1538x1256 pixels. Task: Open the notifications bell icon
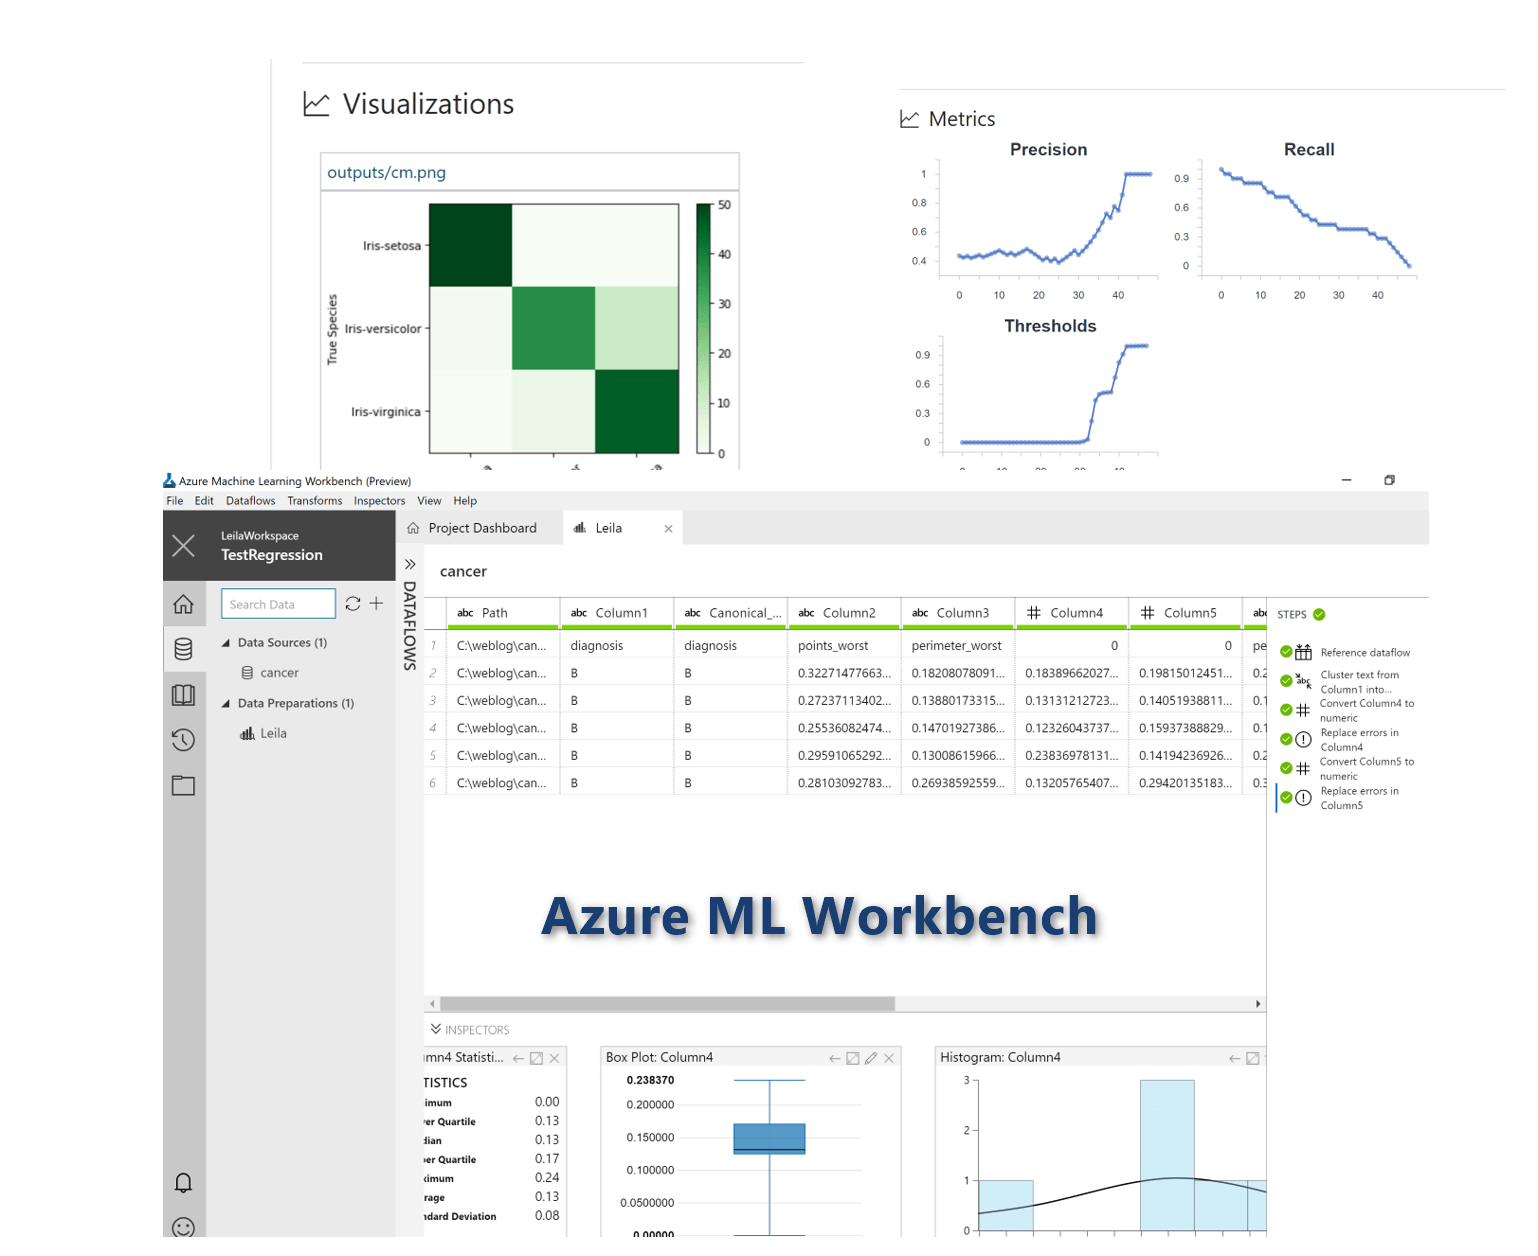click(x=184, y=1183)
